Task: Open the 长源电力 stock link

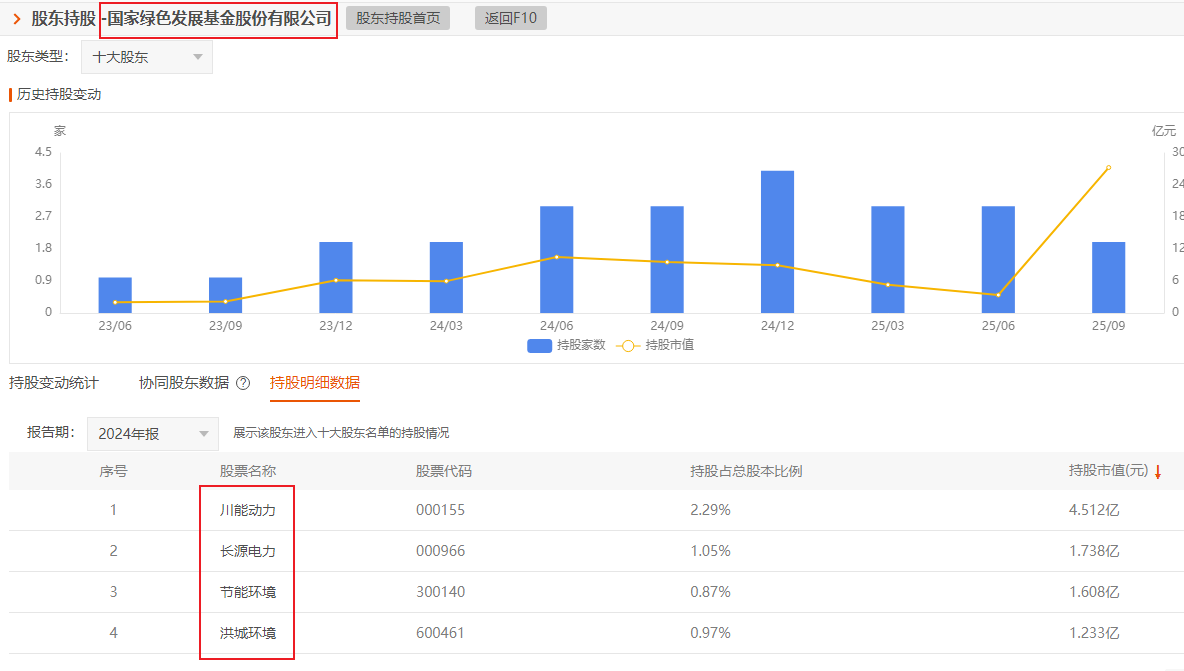Action: (248, 551)
